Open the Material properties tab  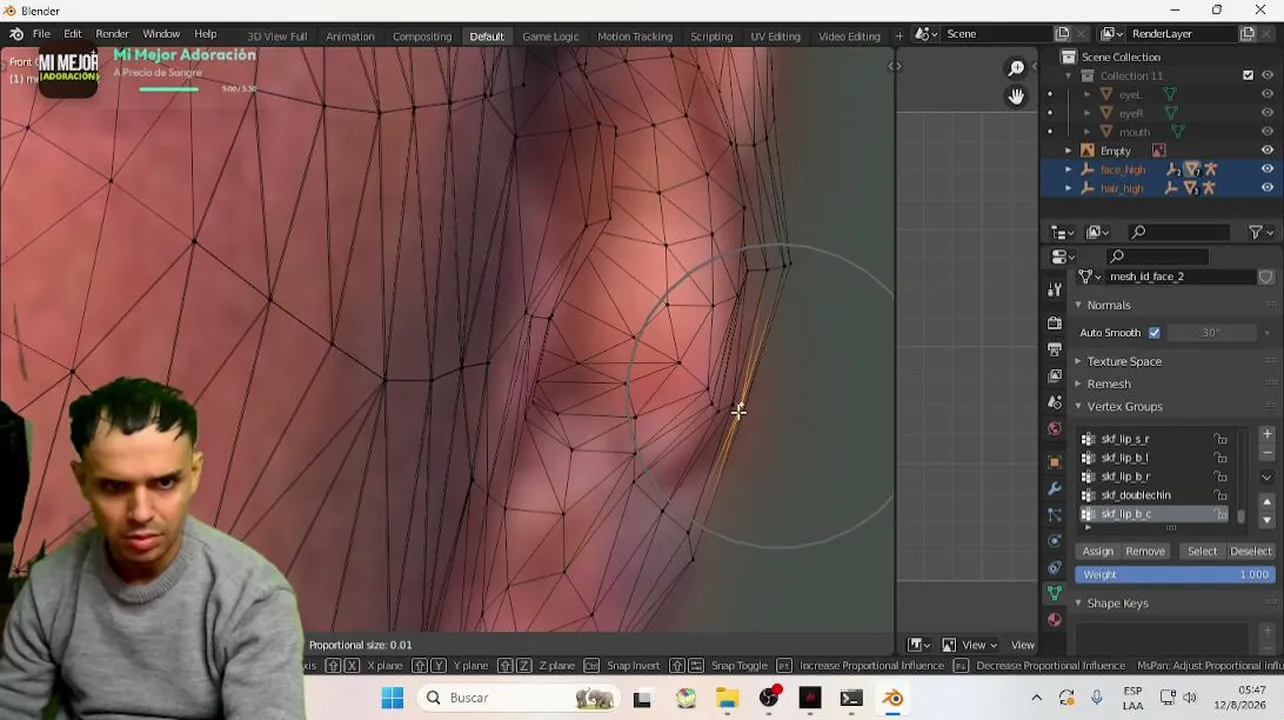[x=1054, y=619]
